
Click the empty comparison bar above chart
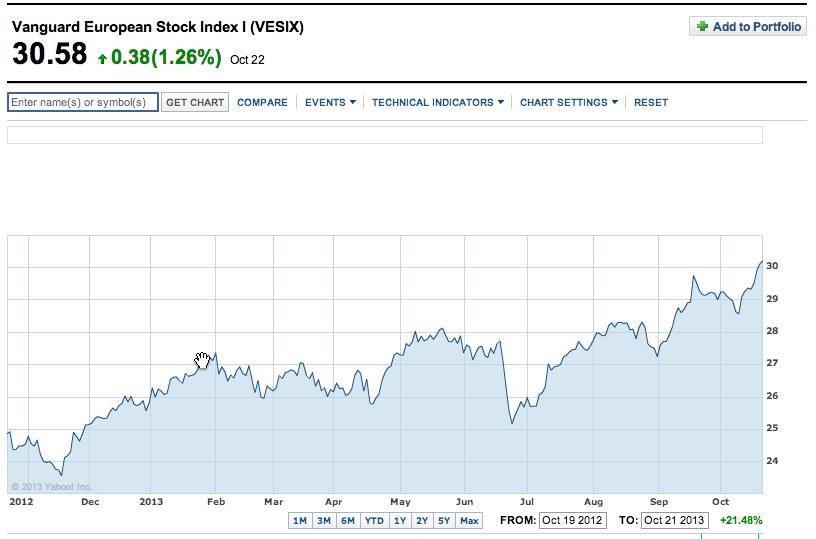tap(385, 135)
